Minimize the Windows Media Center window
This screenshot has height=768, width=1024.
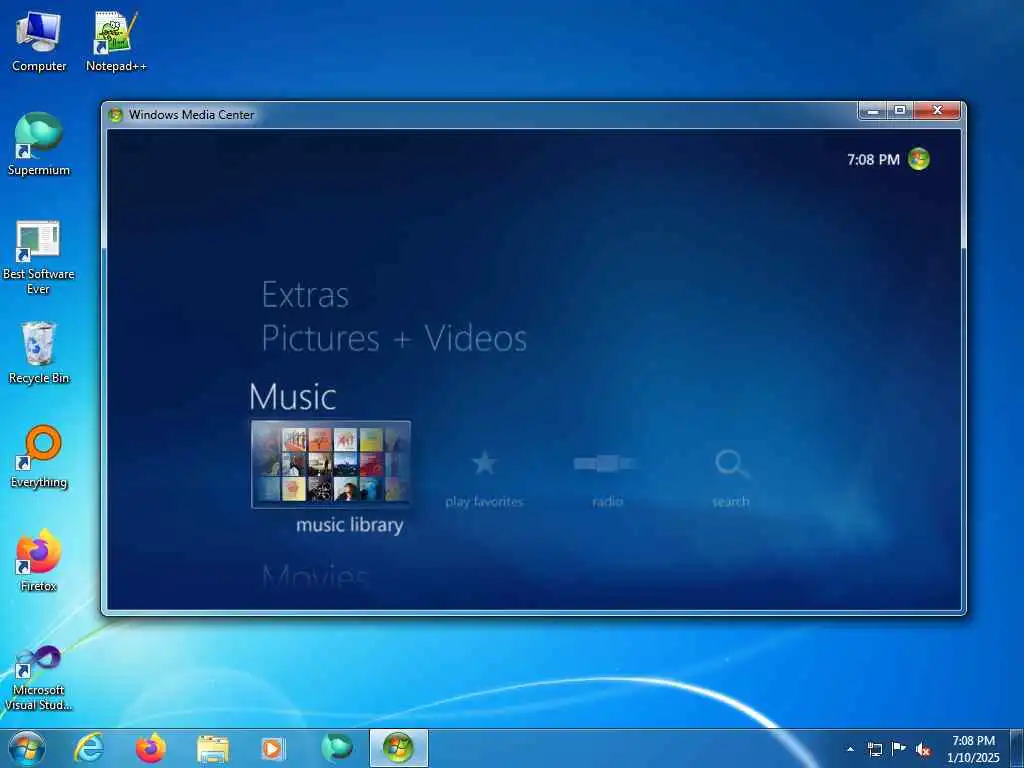pos(872,112)
